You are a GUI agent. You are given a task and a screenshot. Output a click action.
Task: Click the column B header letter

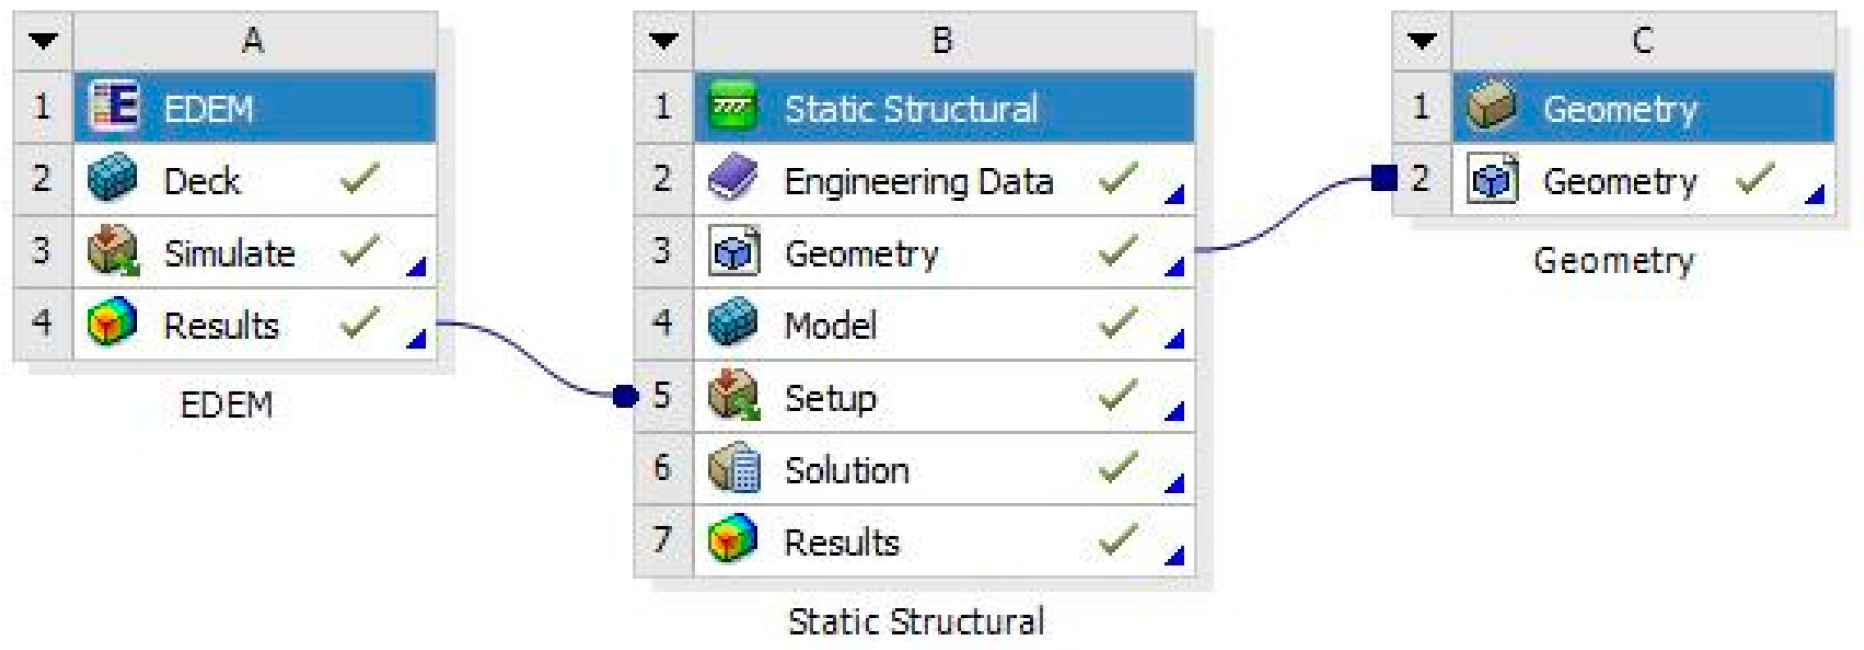[942, 41]
